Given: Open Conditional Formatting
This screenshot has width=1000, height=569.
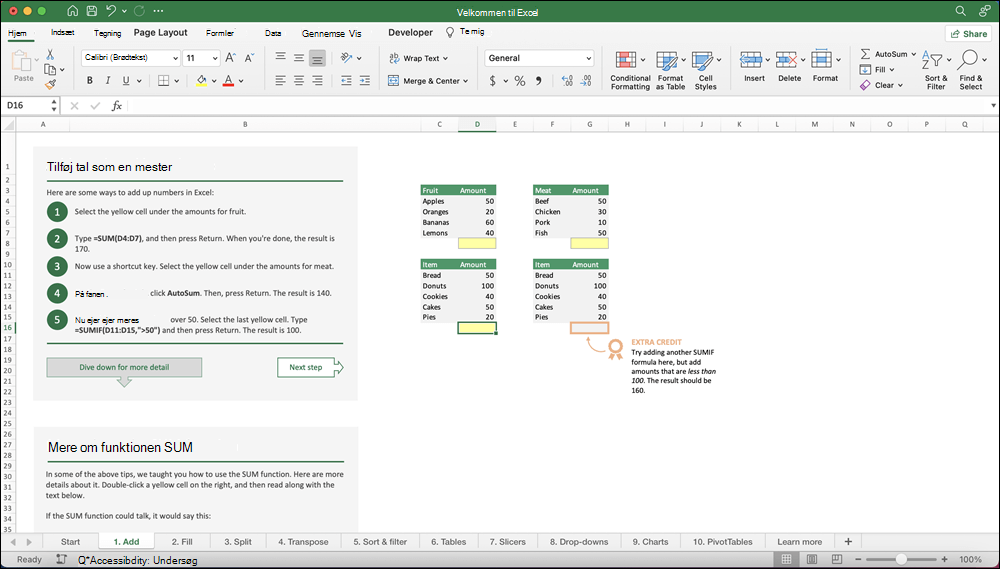Looking at the screenshot, I should [x=630, y=70].
